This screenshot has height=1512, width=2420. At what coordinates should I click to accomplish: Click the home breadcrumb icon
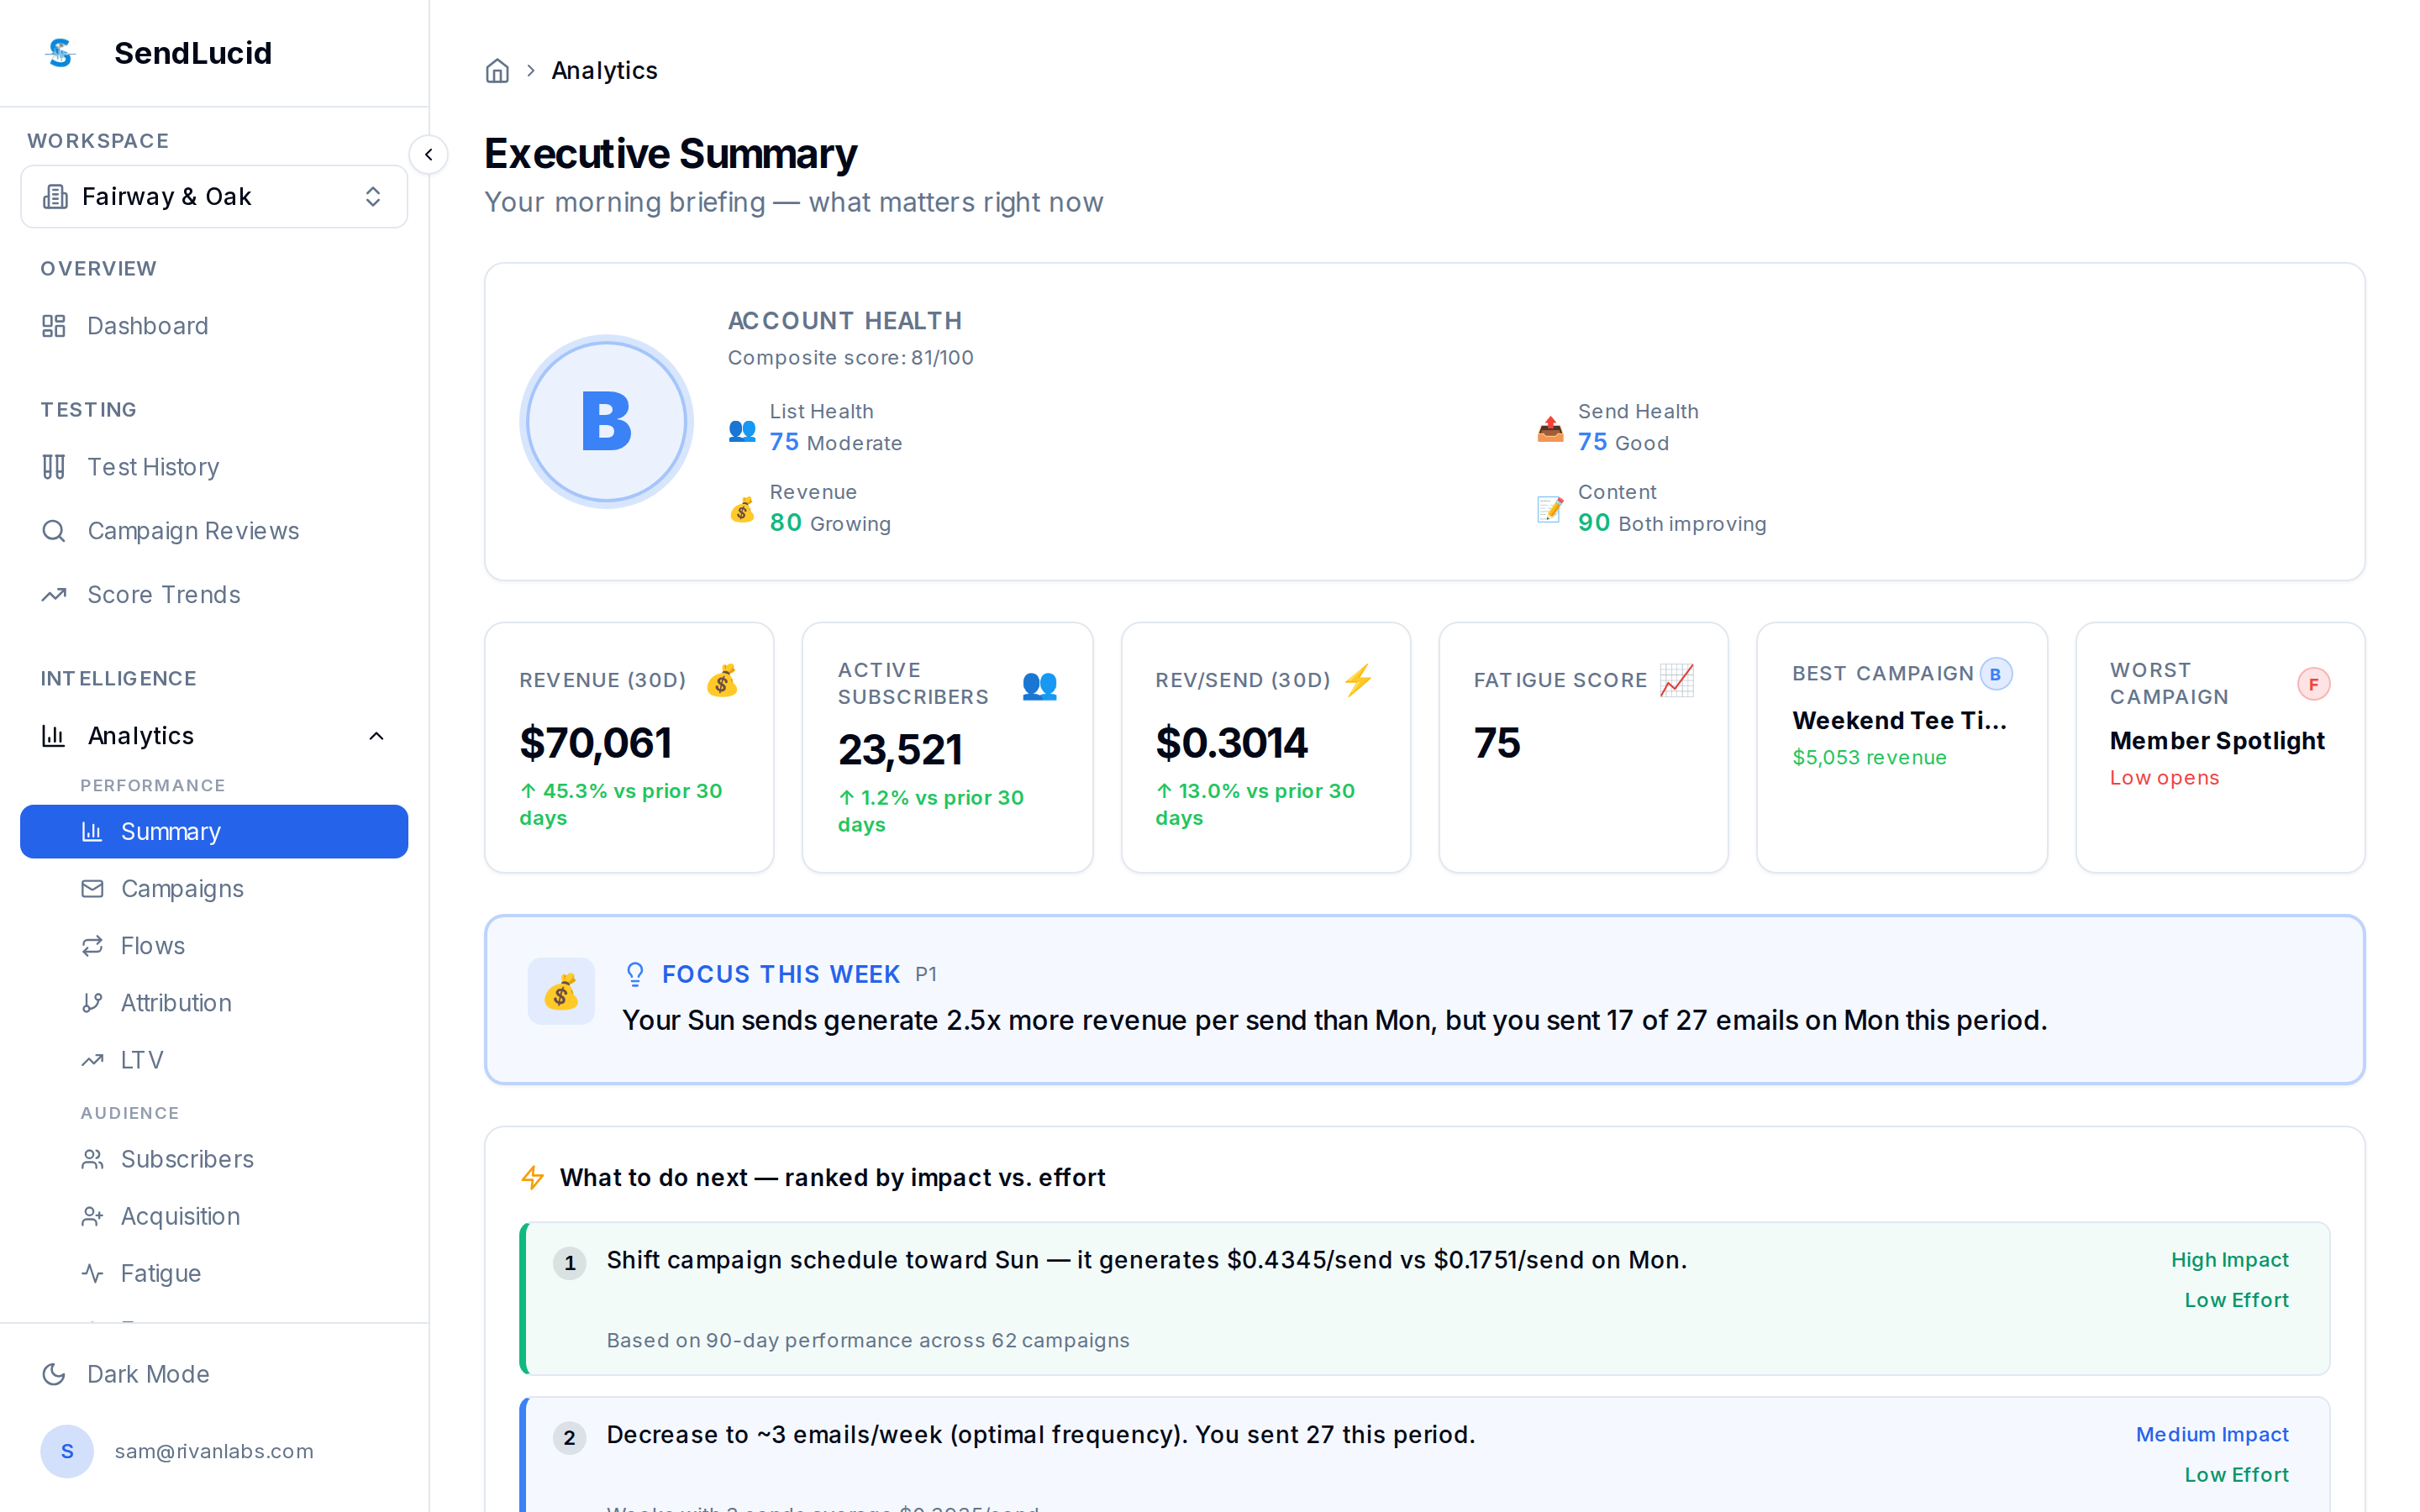point(497,71)
